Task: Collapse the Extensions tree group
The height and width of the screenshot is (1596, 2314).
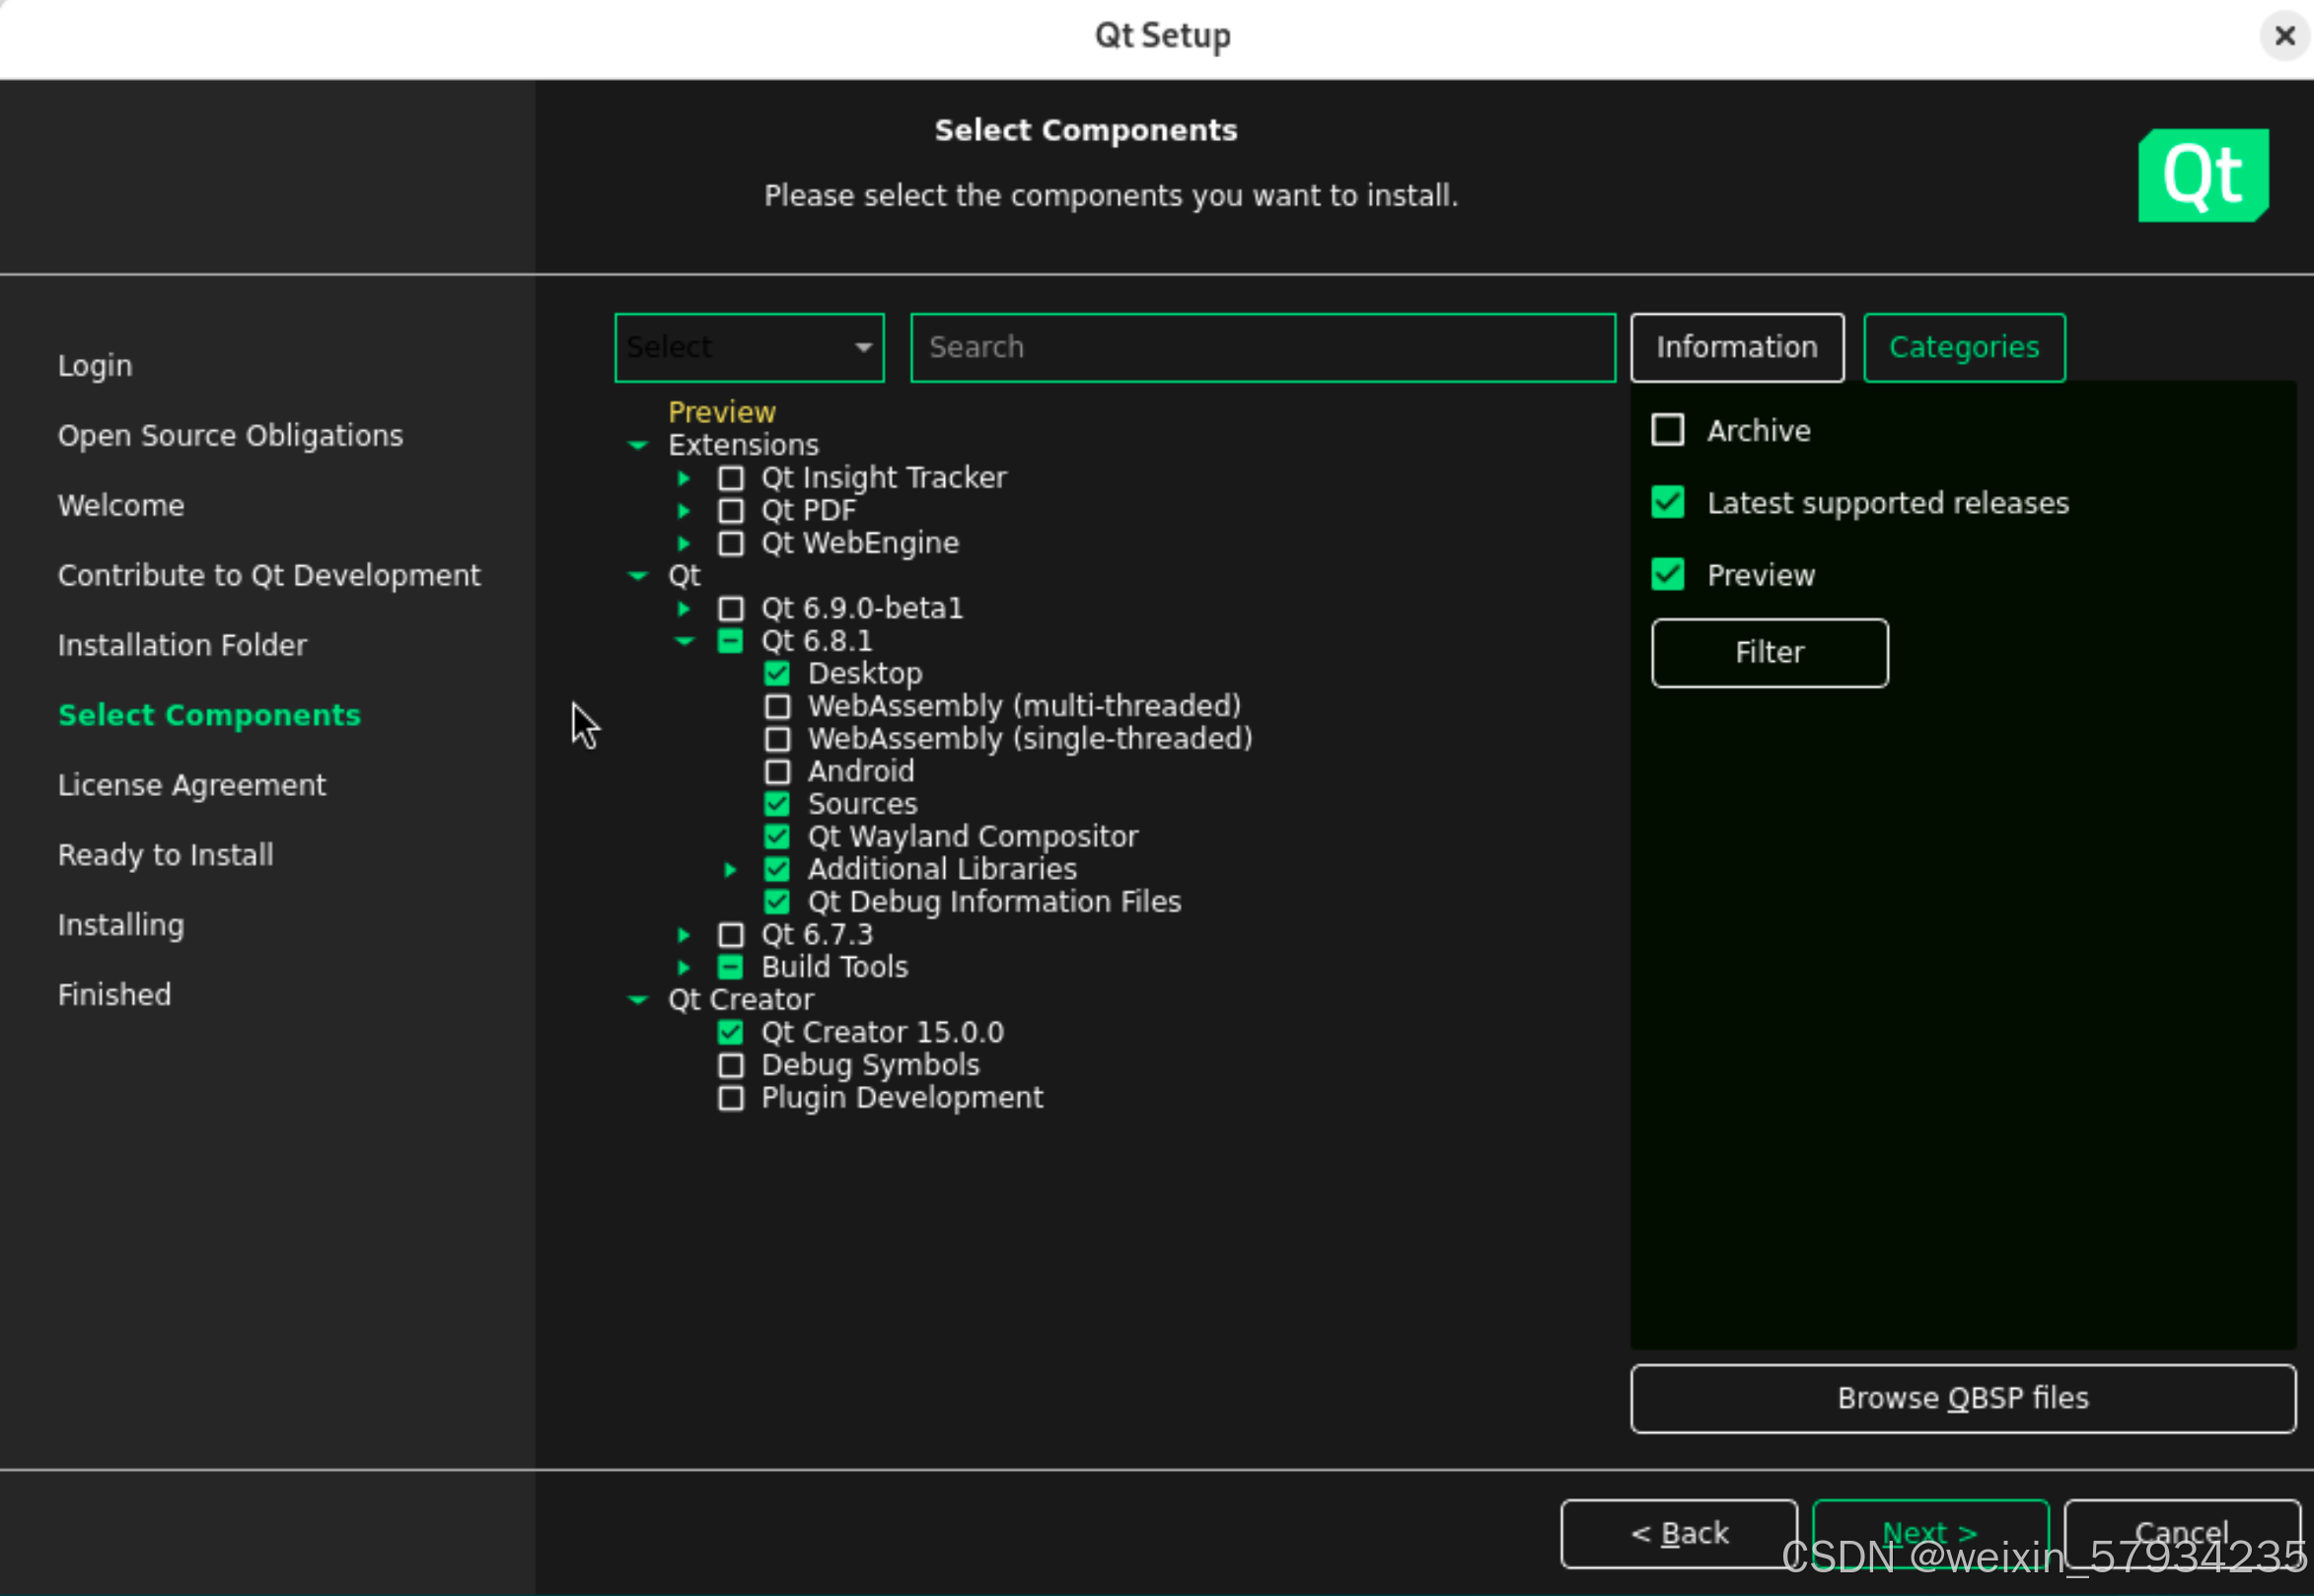Action: click(x=637, y=445)
